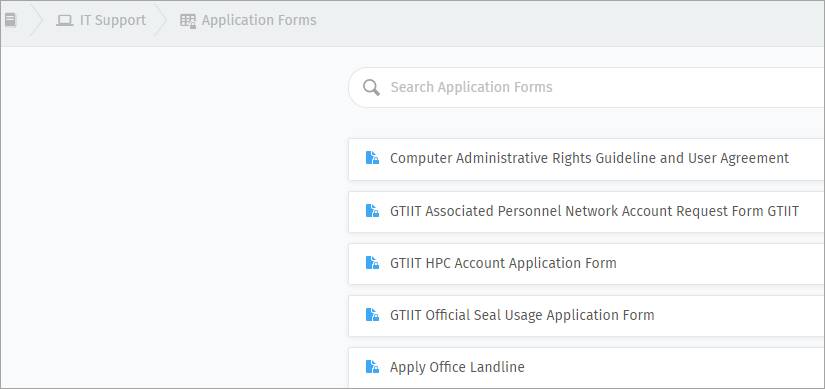Click document icon for HPC Account Application
This screenshot has width=825, height=389.
pos(372,262)
